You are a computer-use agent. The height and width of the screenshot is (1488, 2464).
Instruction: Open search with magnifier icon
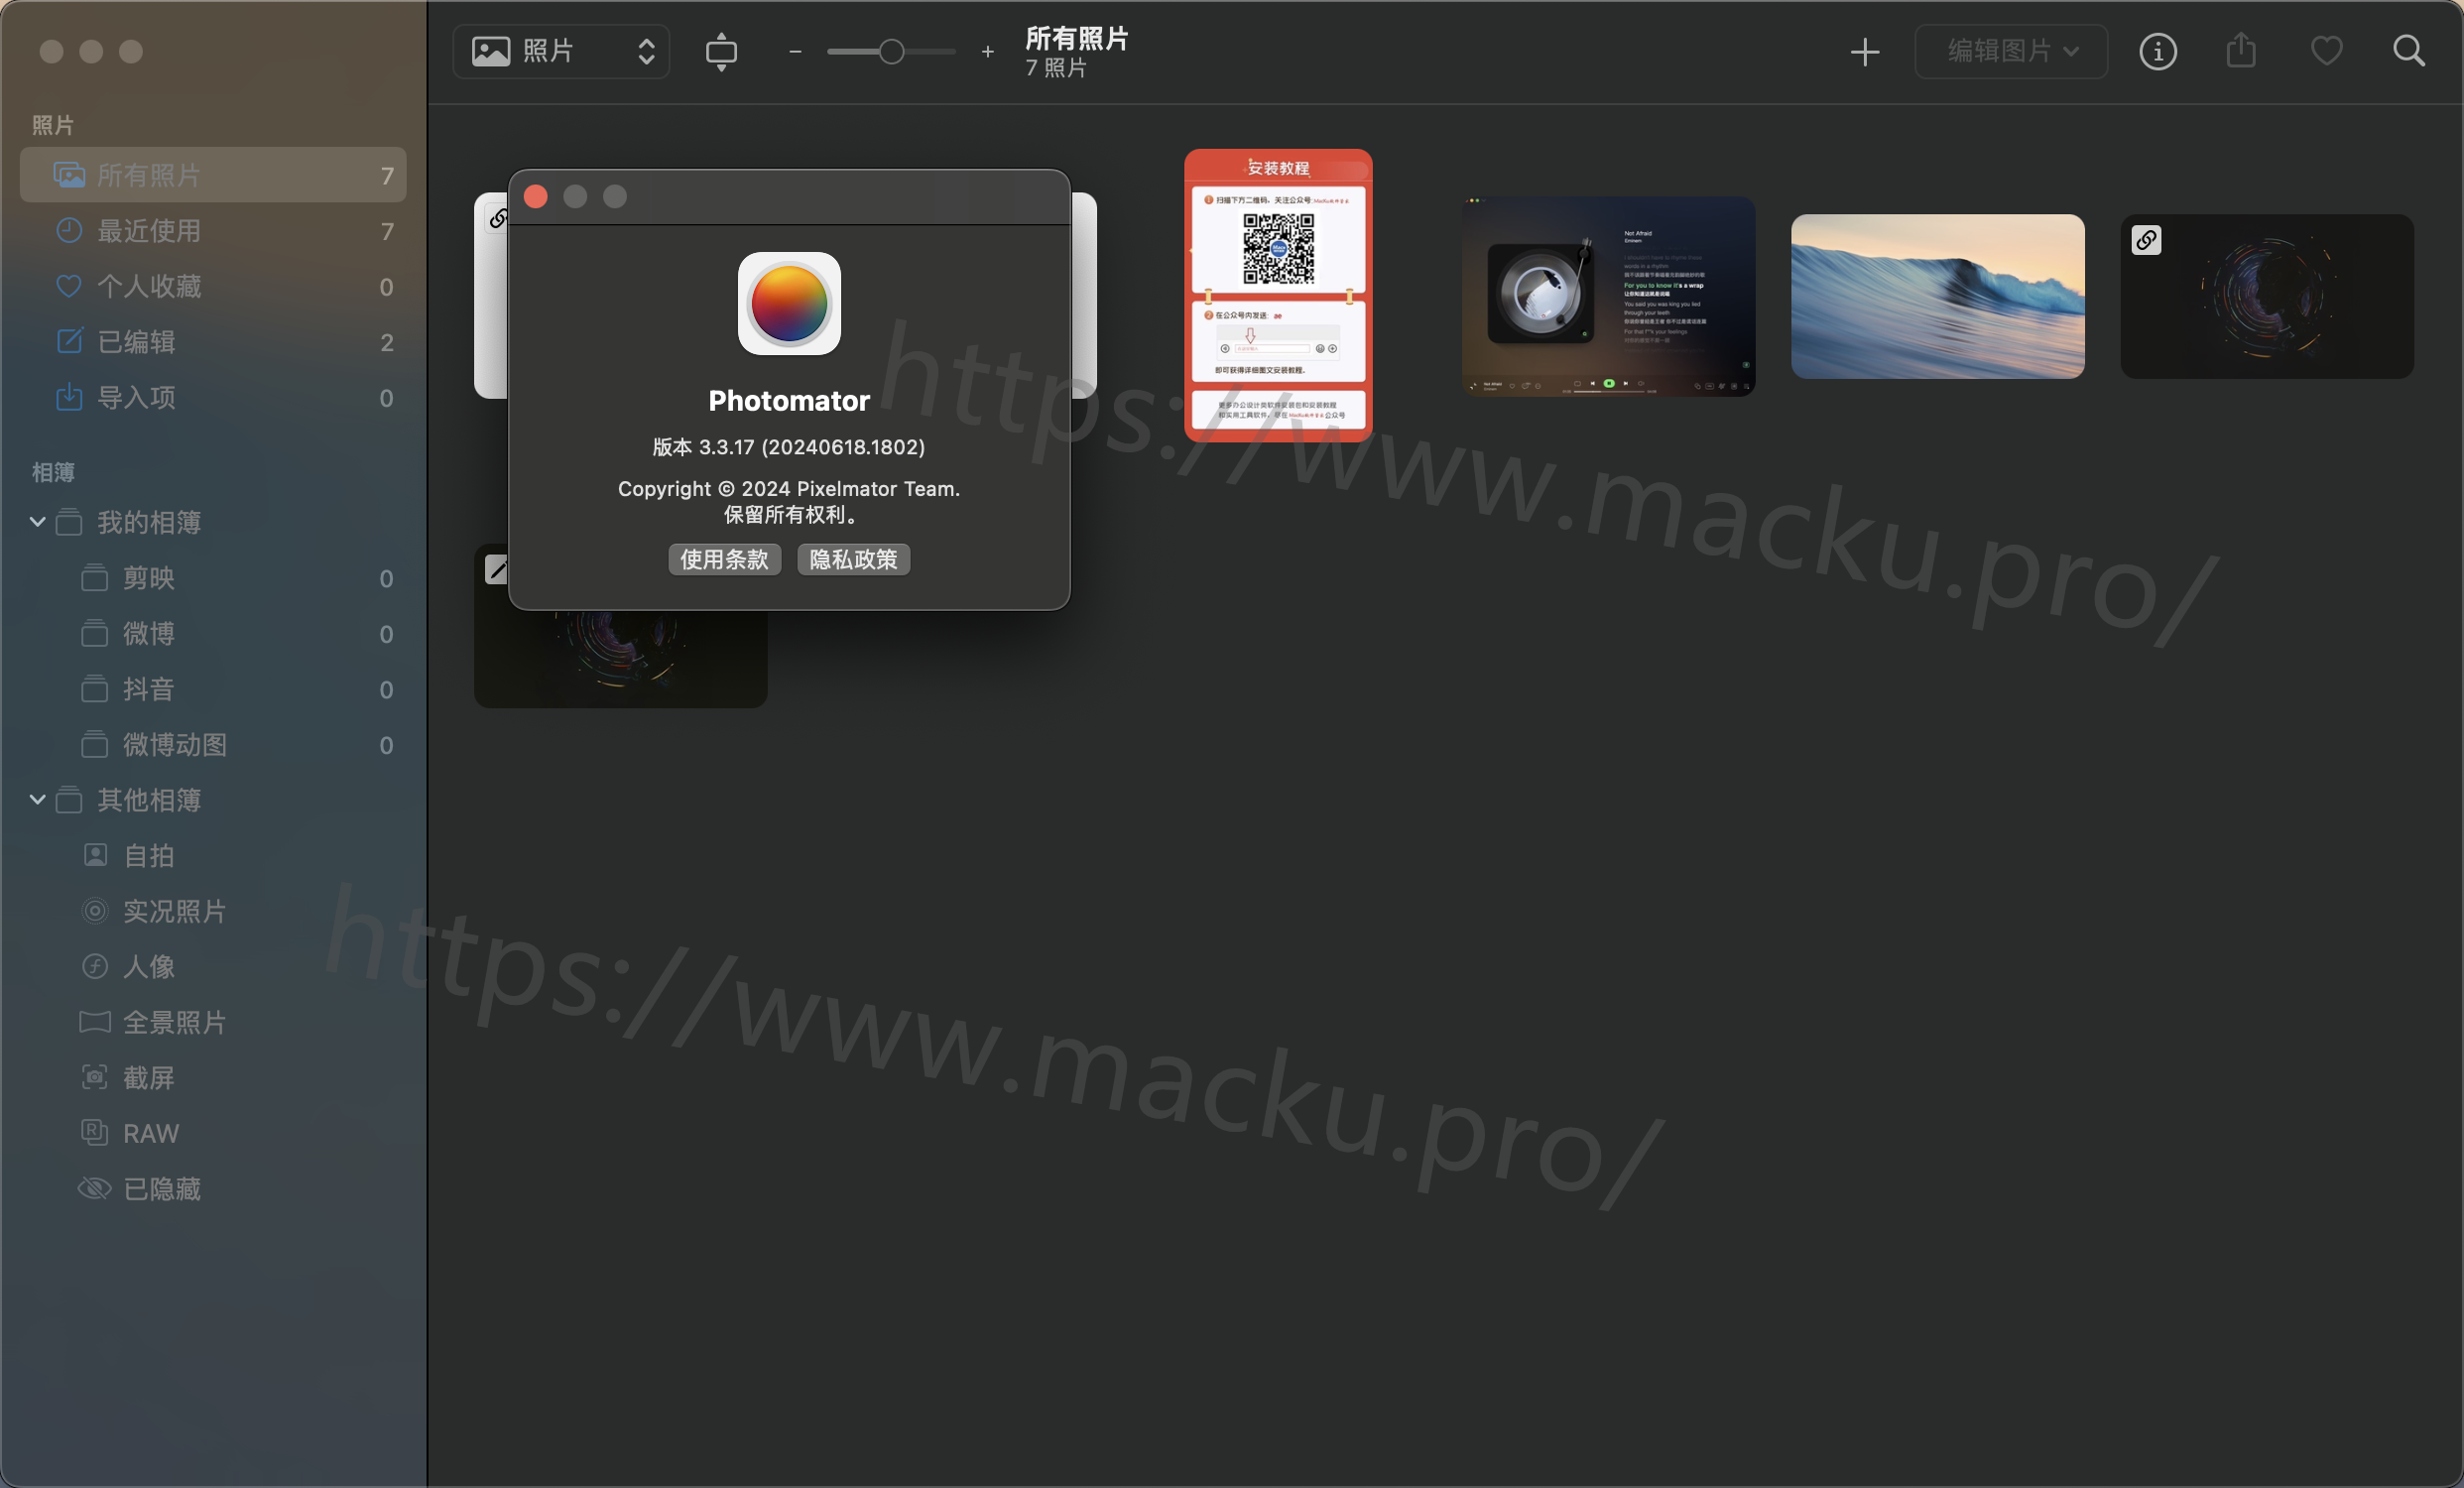click(2409, 51)
